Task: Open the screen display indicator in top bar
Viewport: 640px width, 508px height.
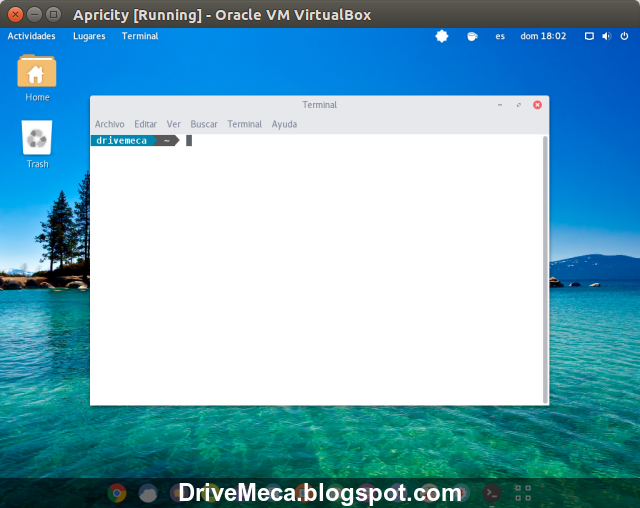Action: (589, 36)
